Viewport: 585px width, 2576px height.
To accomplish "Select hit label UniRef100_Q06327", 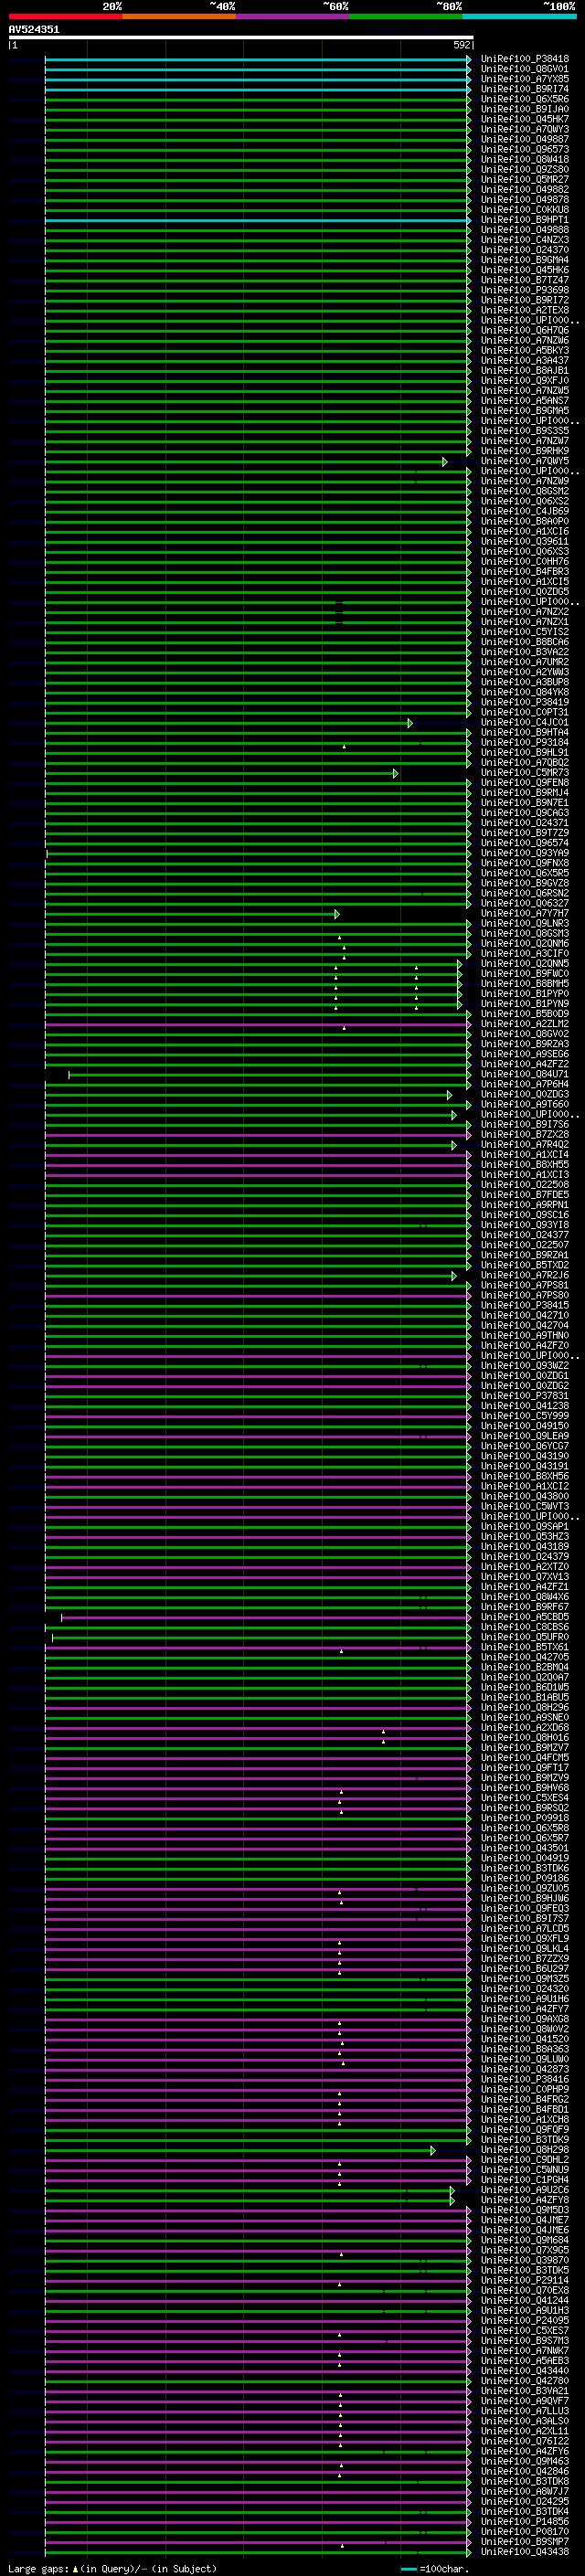I will click(x=525, y=903).
